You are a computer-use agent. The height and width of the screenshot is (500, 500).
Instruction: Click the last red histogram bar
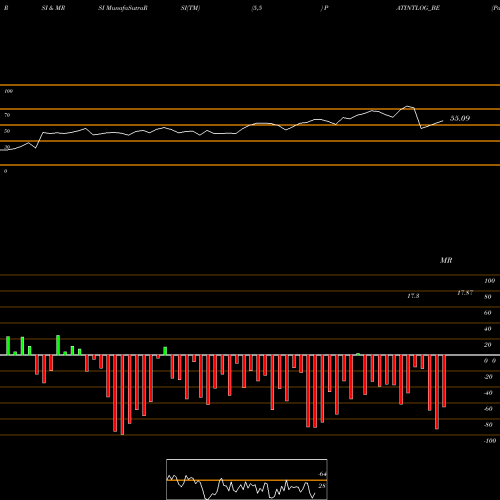444,381
